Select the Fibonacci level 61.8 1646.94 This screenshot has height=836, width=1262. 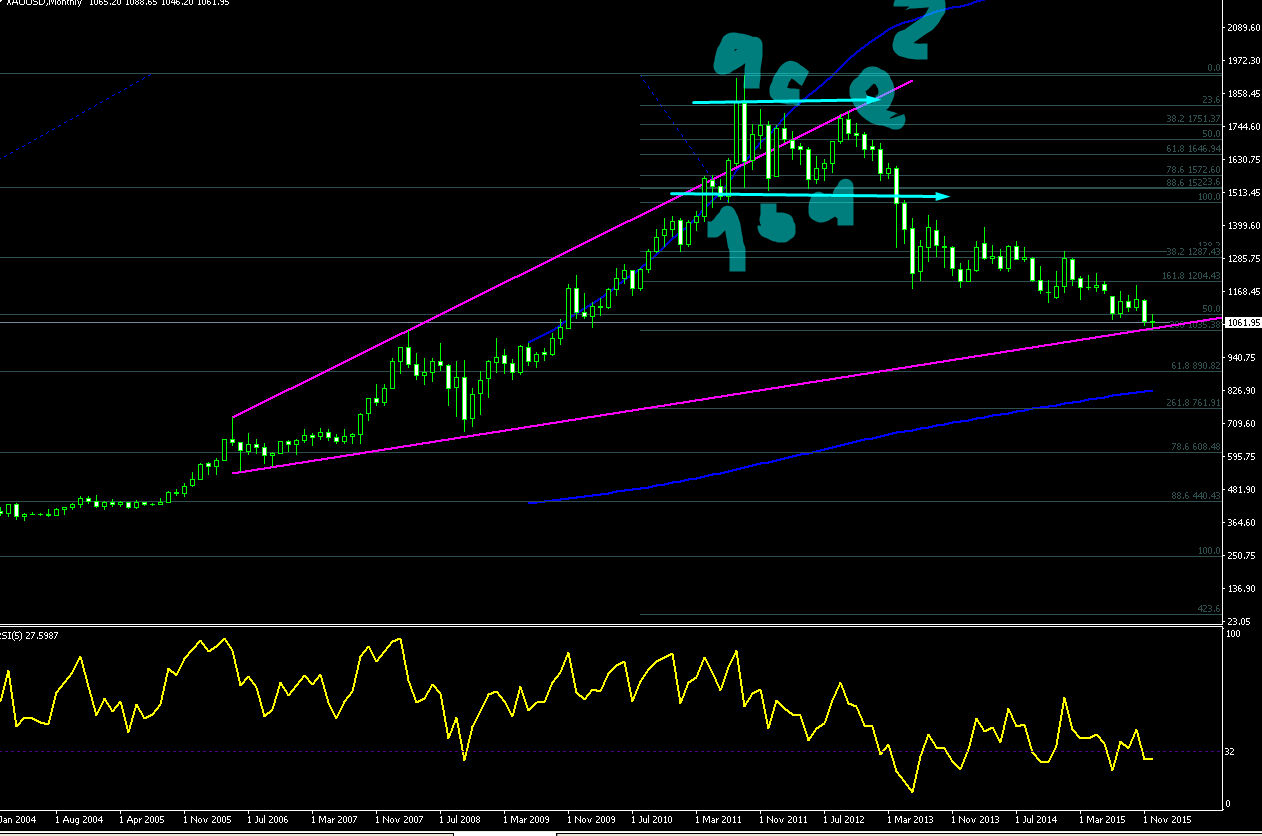click(1195, 148)
